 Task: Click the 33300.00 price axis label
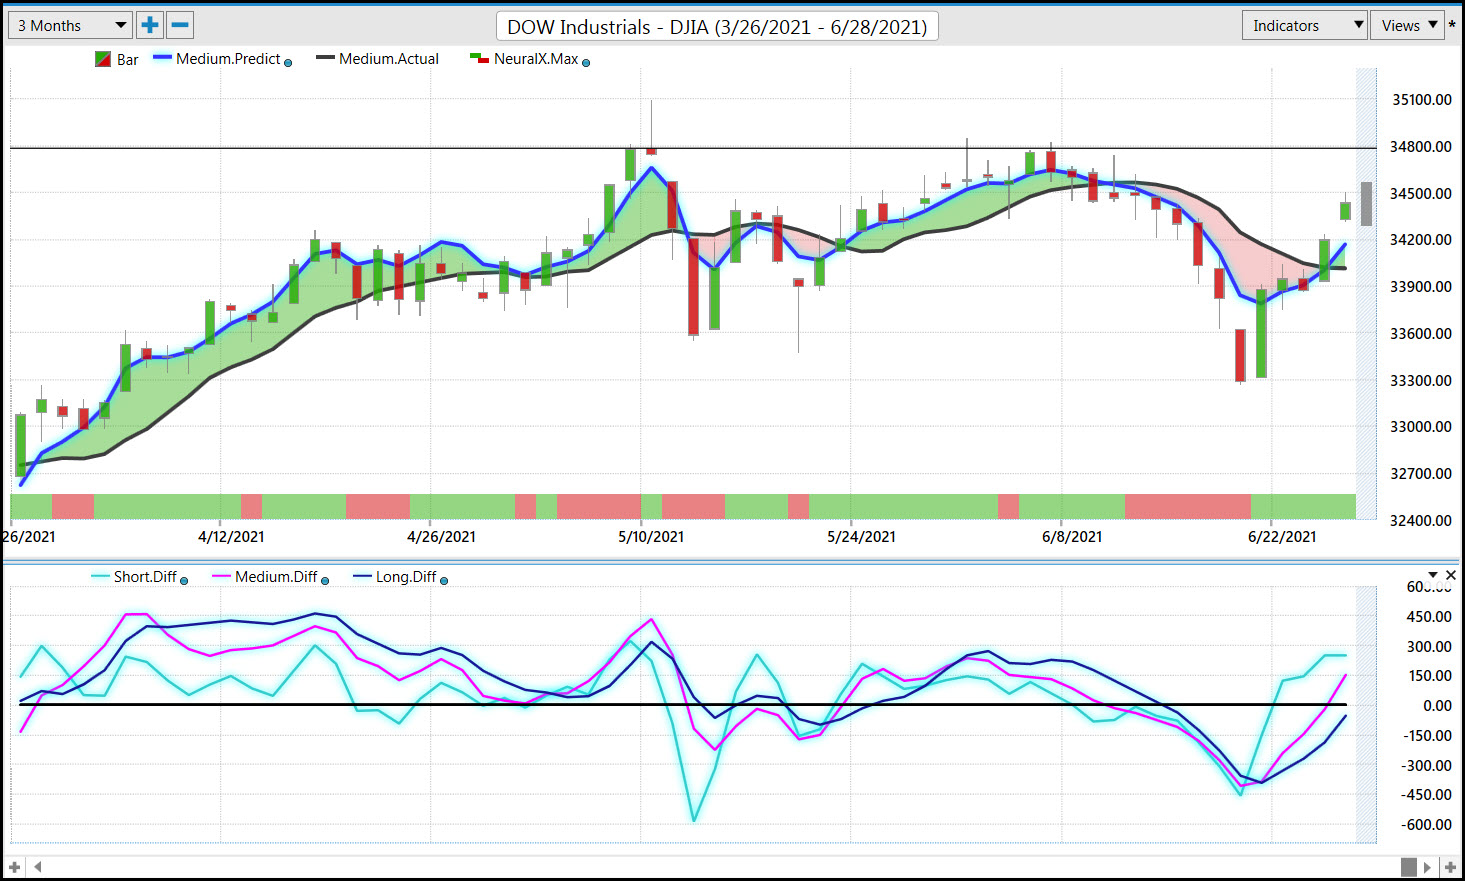[1422, 380]
